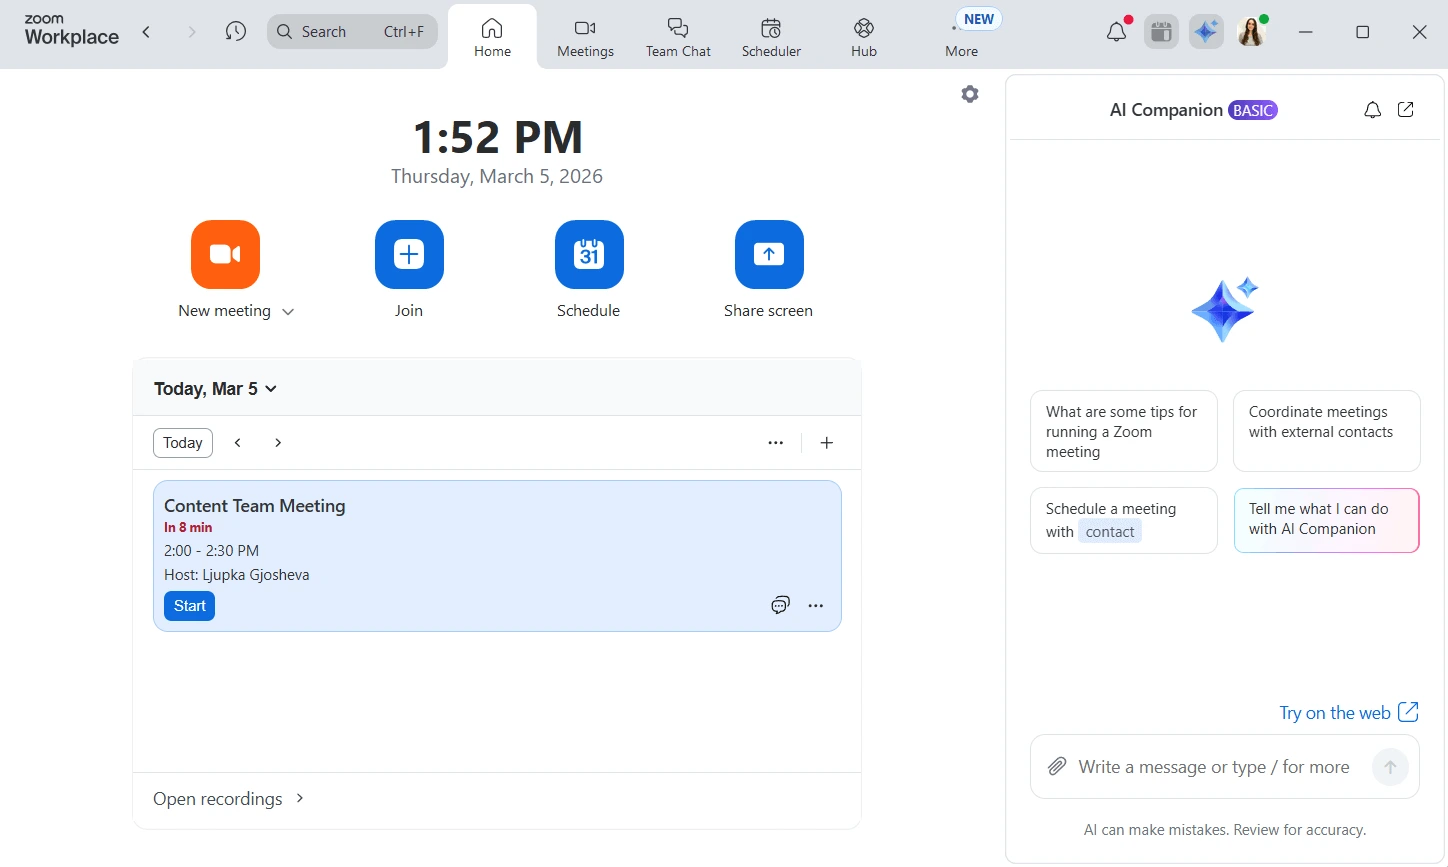Viewport: 1448px width, 867px height.
Task: Open the Schedule meeting dialog
Action: (589, 255)
